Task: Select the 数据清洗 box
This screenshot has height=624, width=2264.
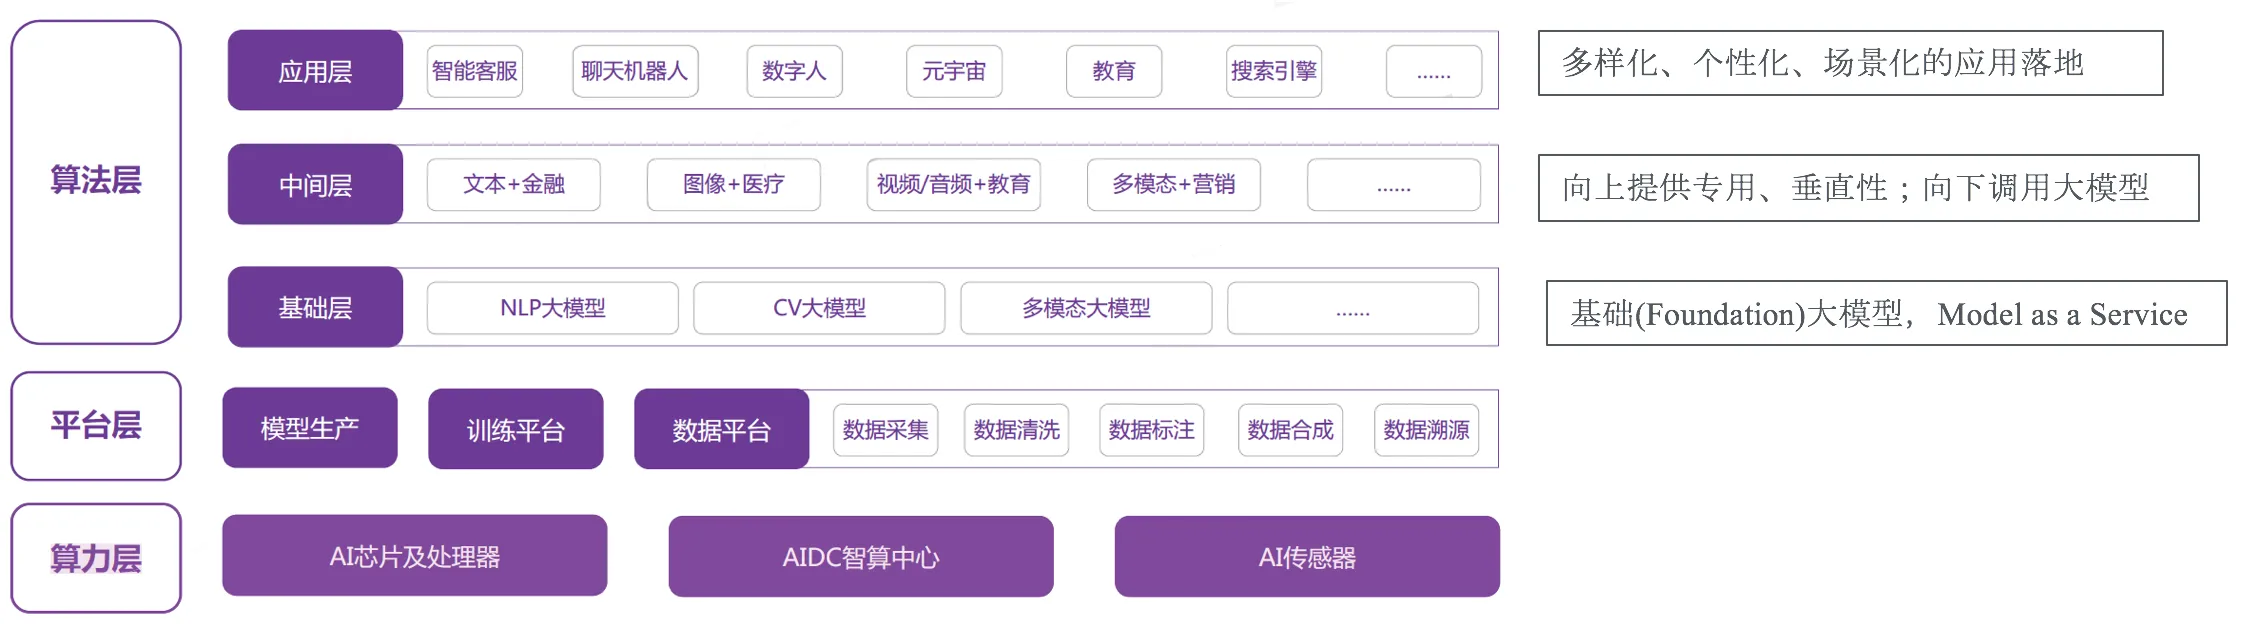Action: (1016, 430)
